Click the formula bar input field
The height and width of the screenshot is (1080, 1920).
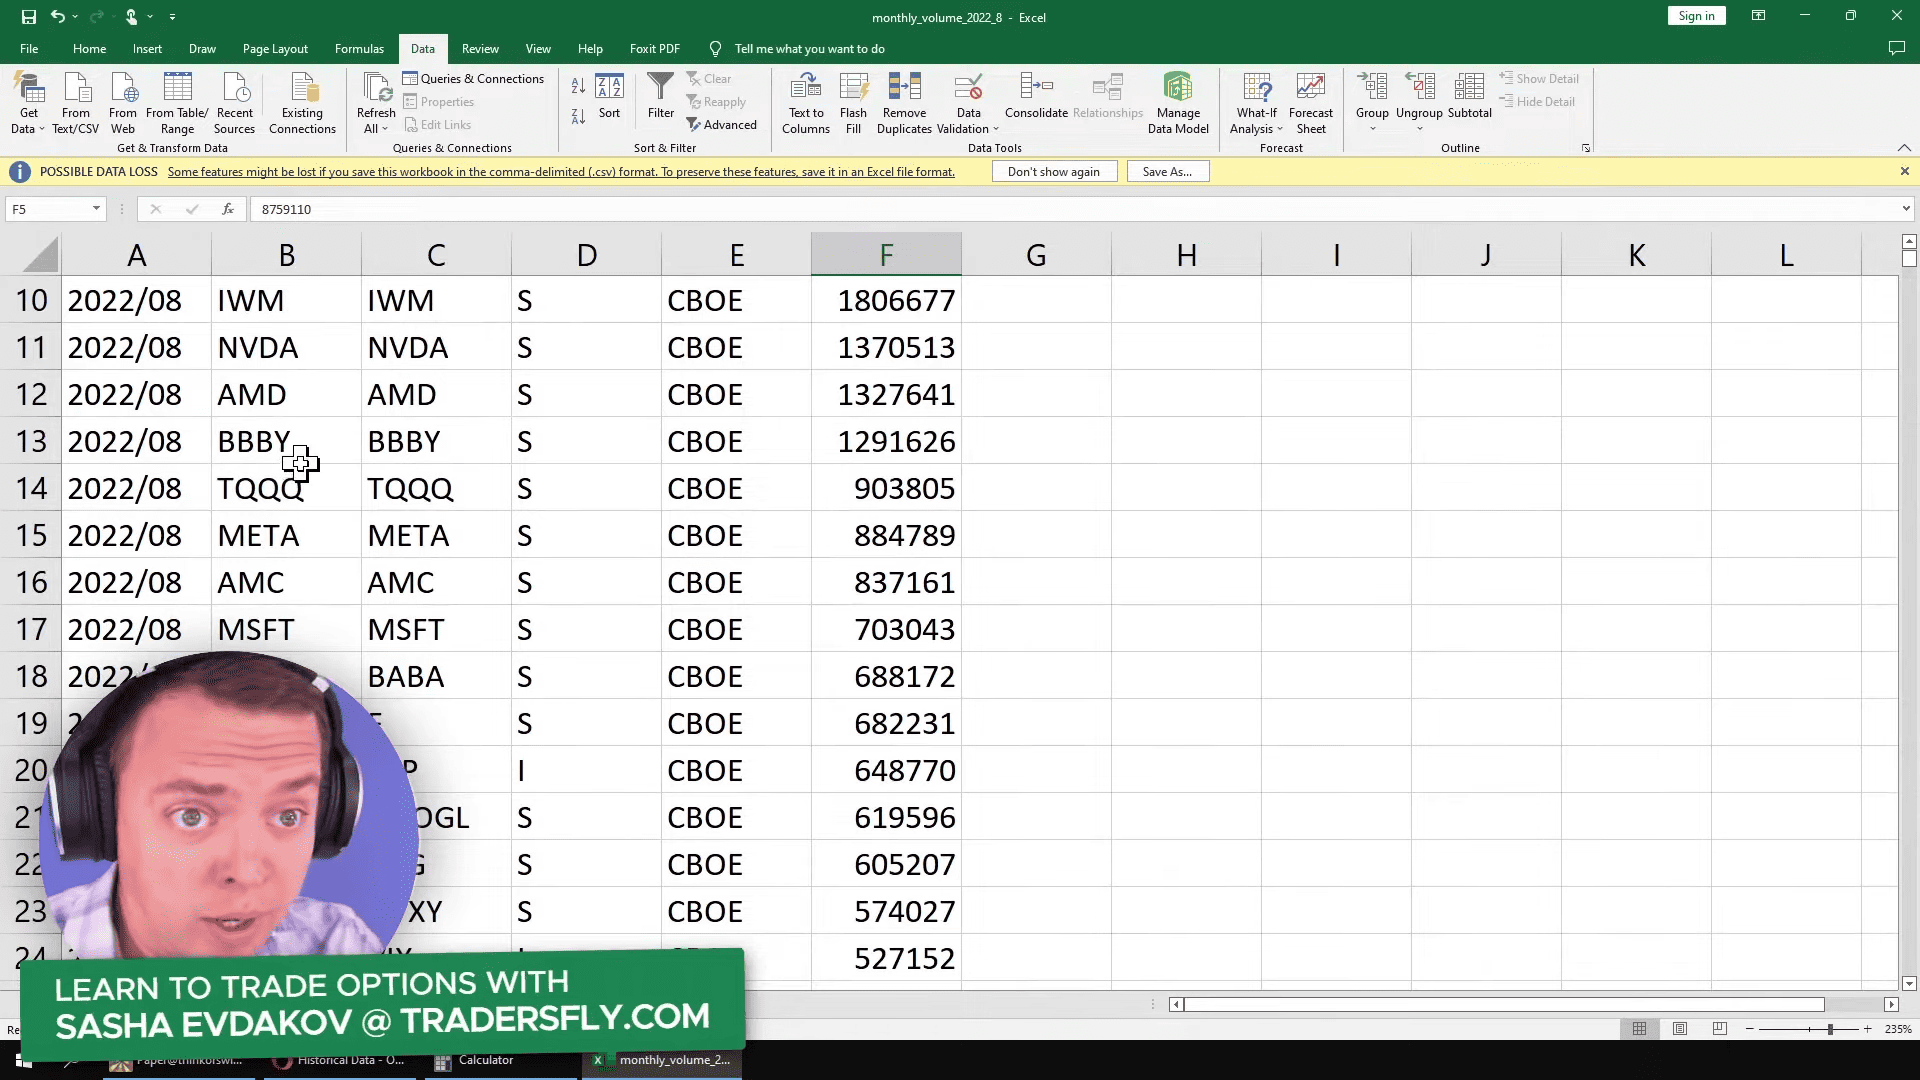click(1075, 209)
